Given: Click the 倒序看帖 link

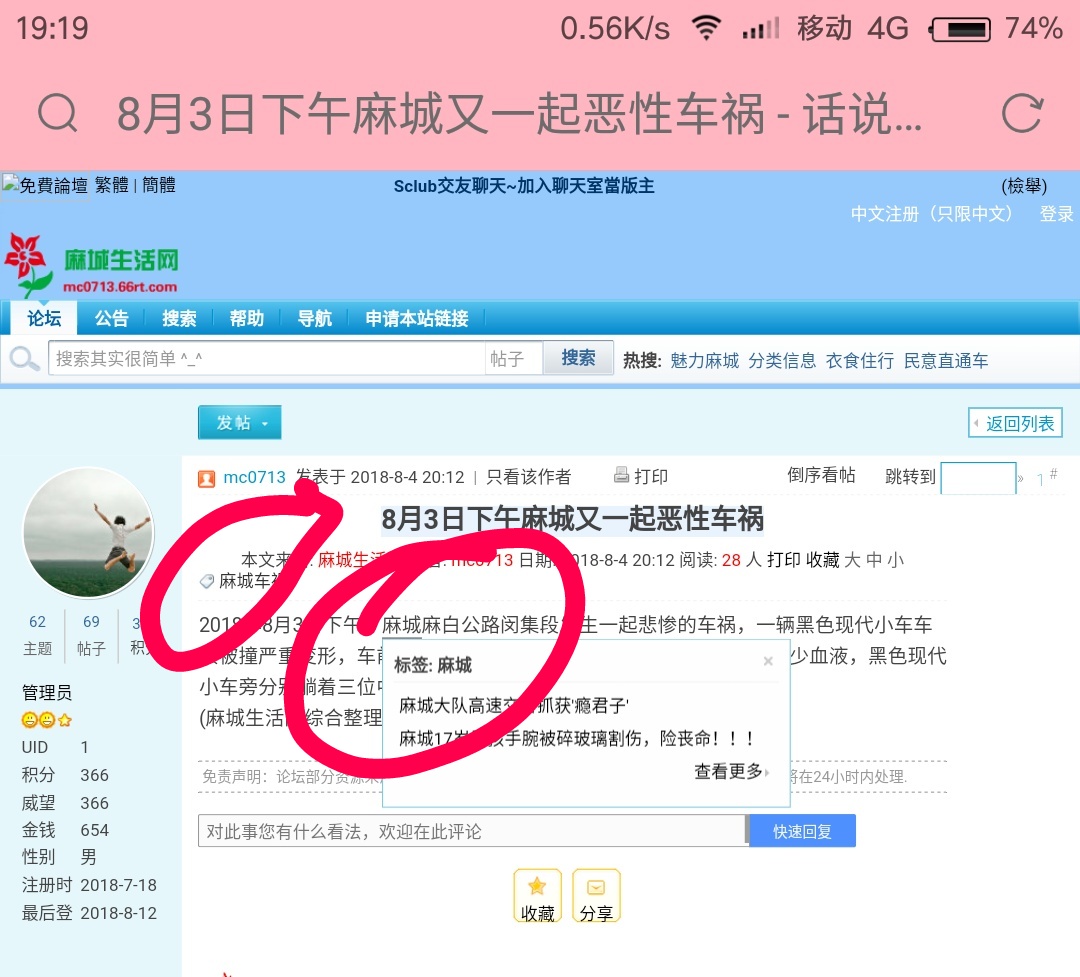Looking at the screenshot, I should 821,475.
